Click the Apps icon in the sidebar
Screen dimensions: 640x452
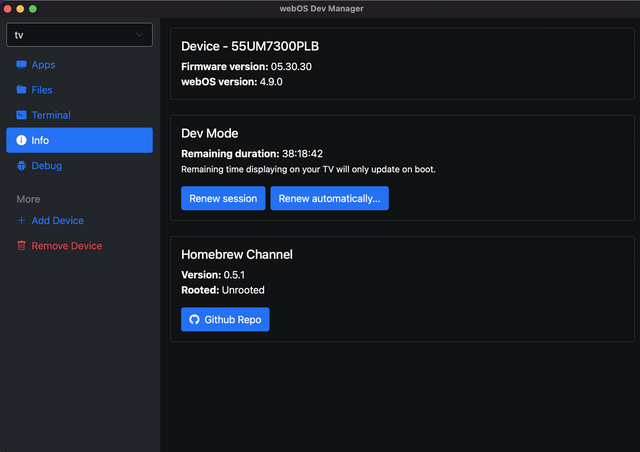coord(21,65)
